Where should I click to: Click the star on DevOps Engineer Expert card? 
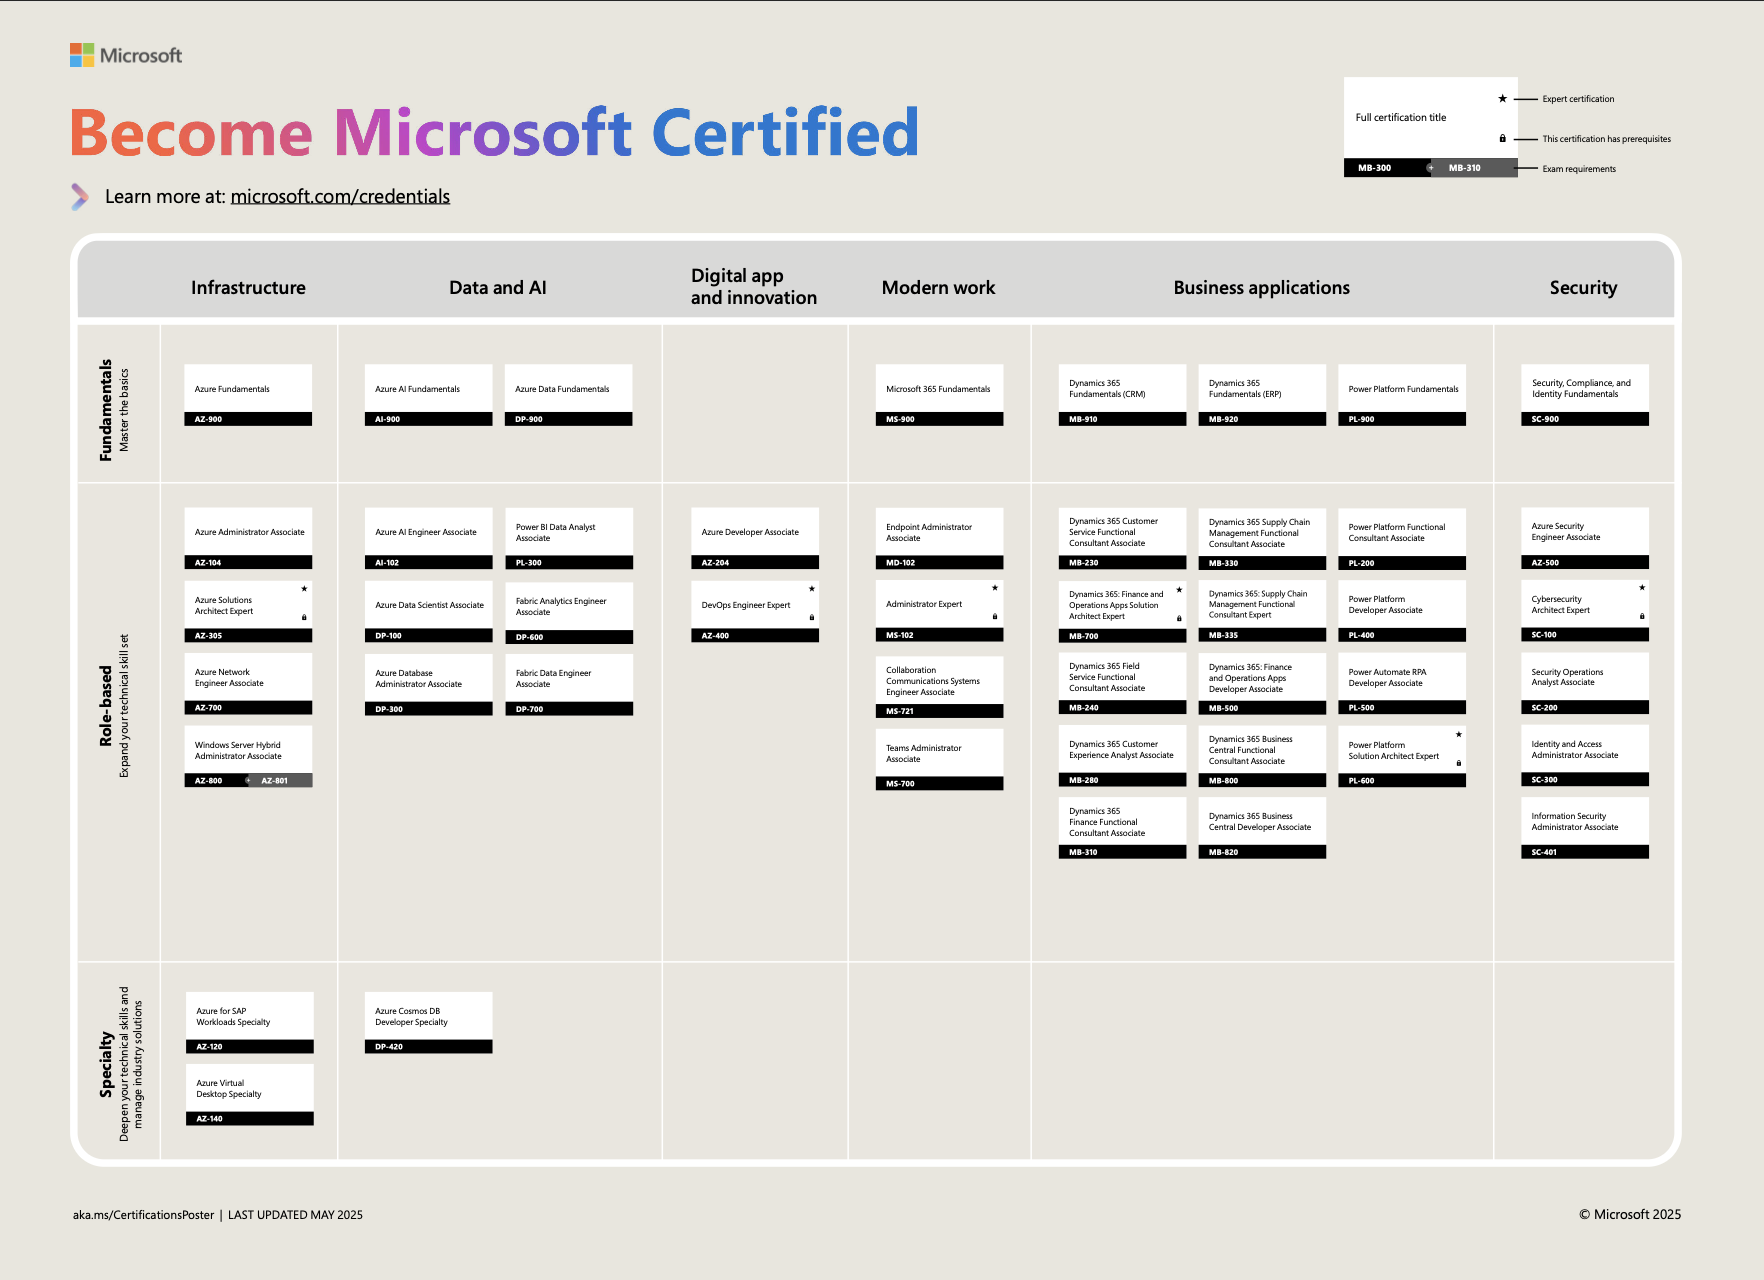point(811,588)
